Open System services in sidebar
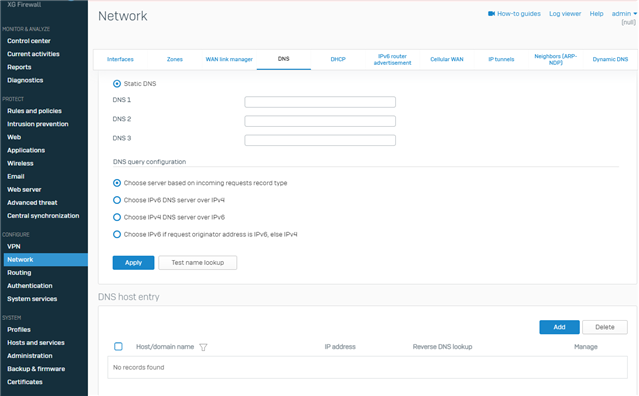This screenshot has height=396, width=639. 32,299
